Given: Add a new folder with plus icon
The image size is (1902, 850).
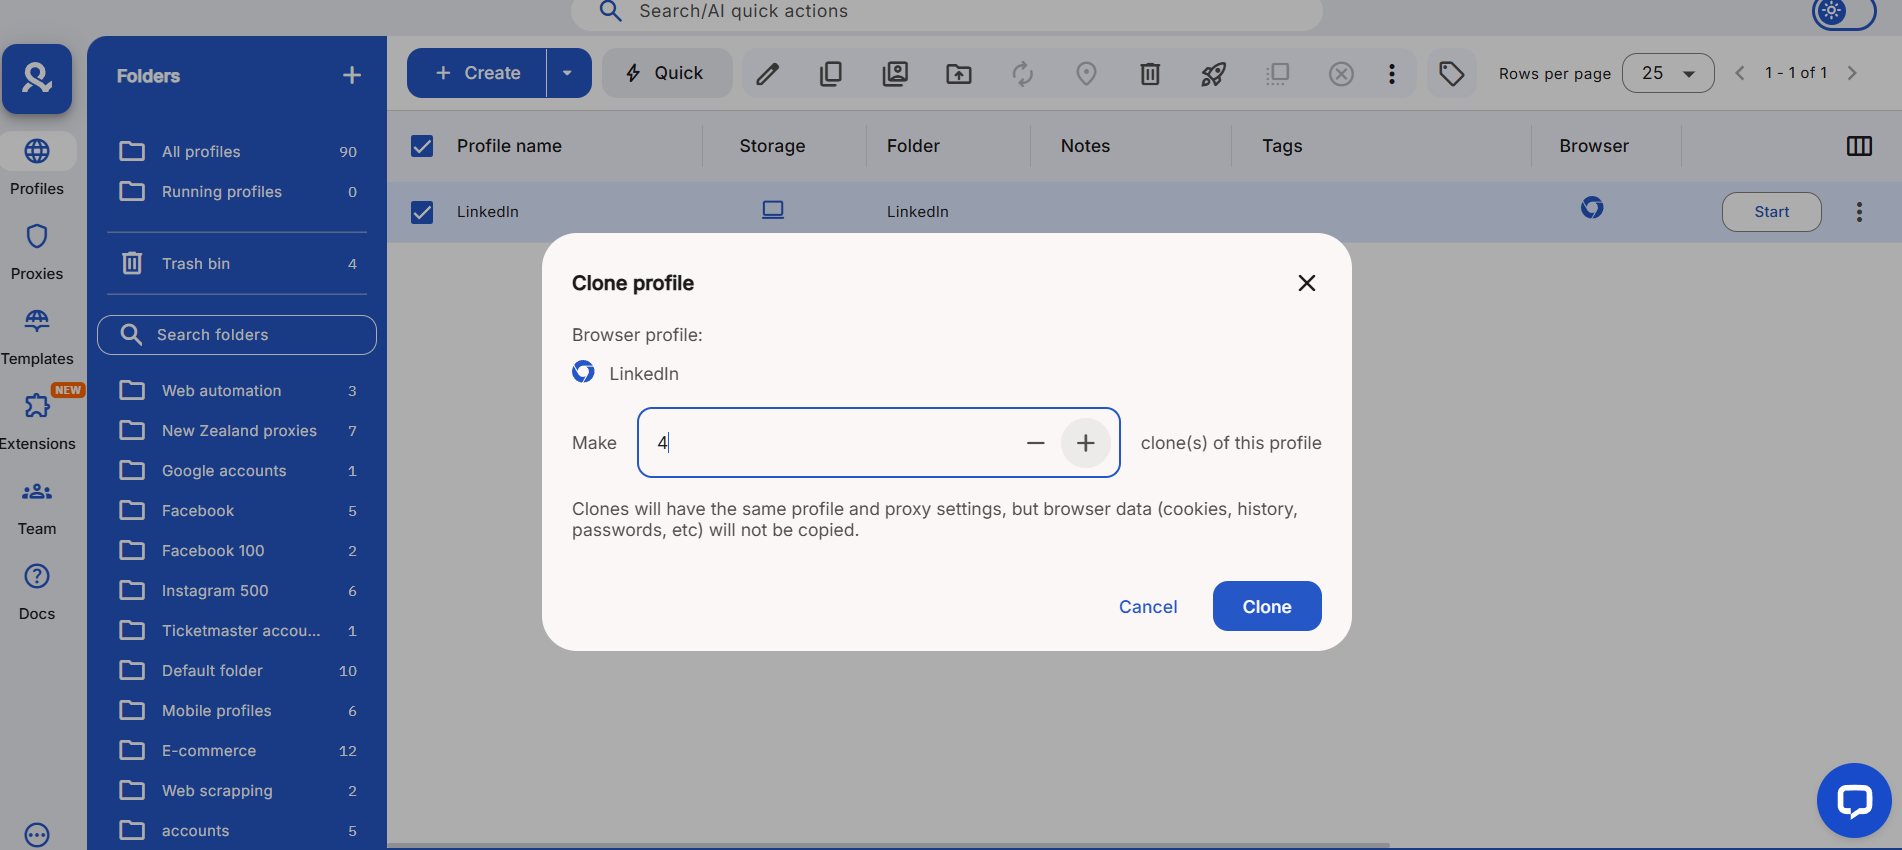Looking at the screenshot, I should tap(351, 76).
